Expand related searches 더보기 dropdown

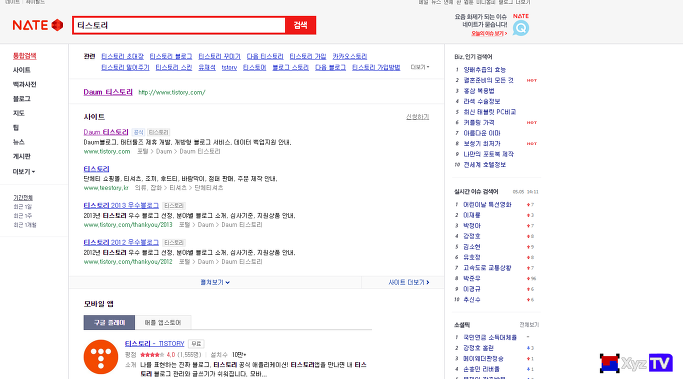click(420, 67)
